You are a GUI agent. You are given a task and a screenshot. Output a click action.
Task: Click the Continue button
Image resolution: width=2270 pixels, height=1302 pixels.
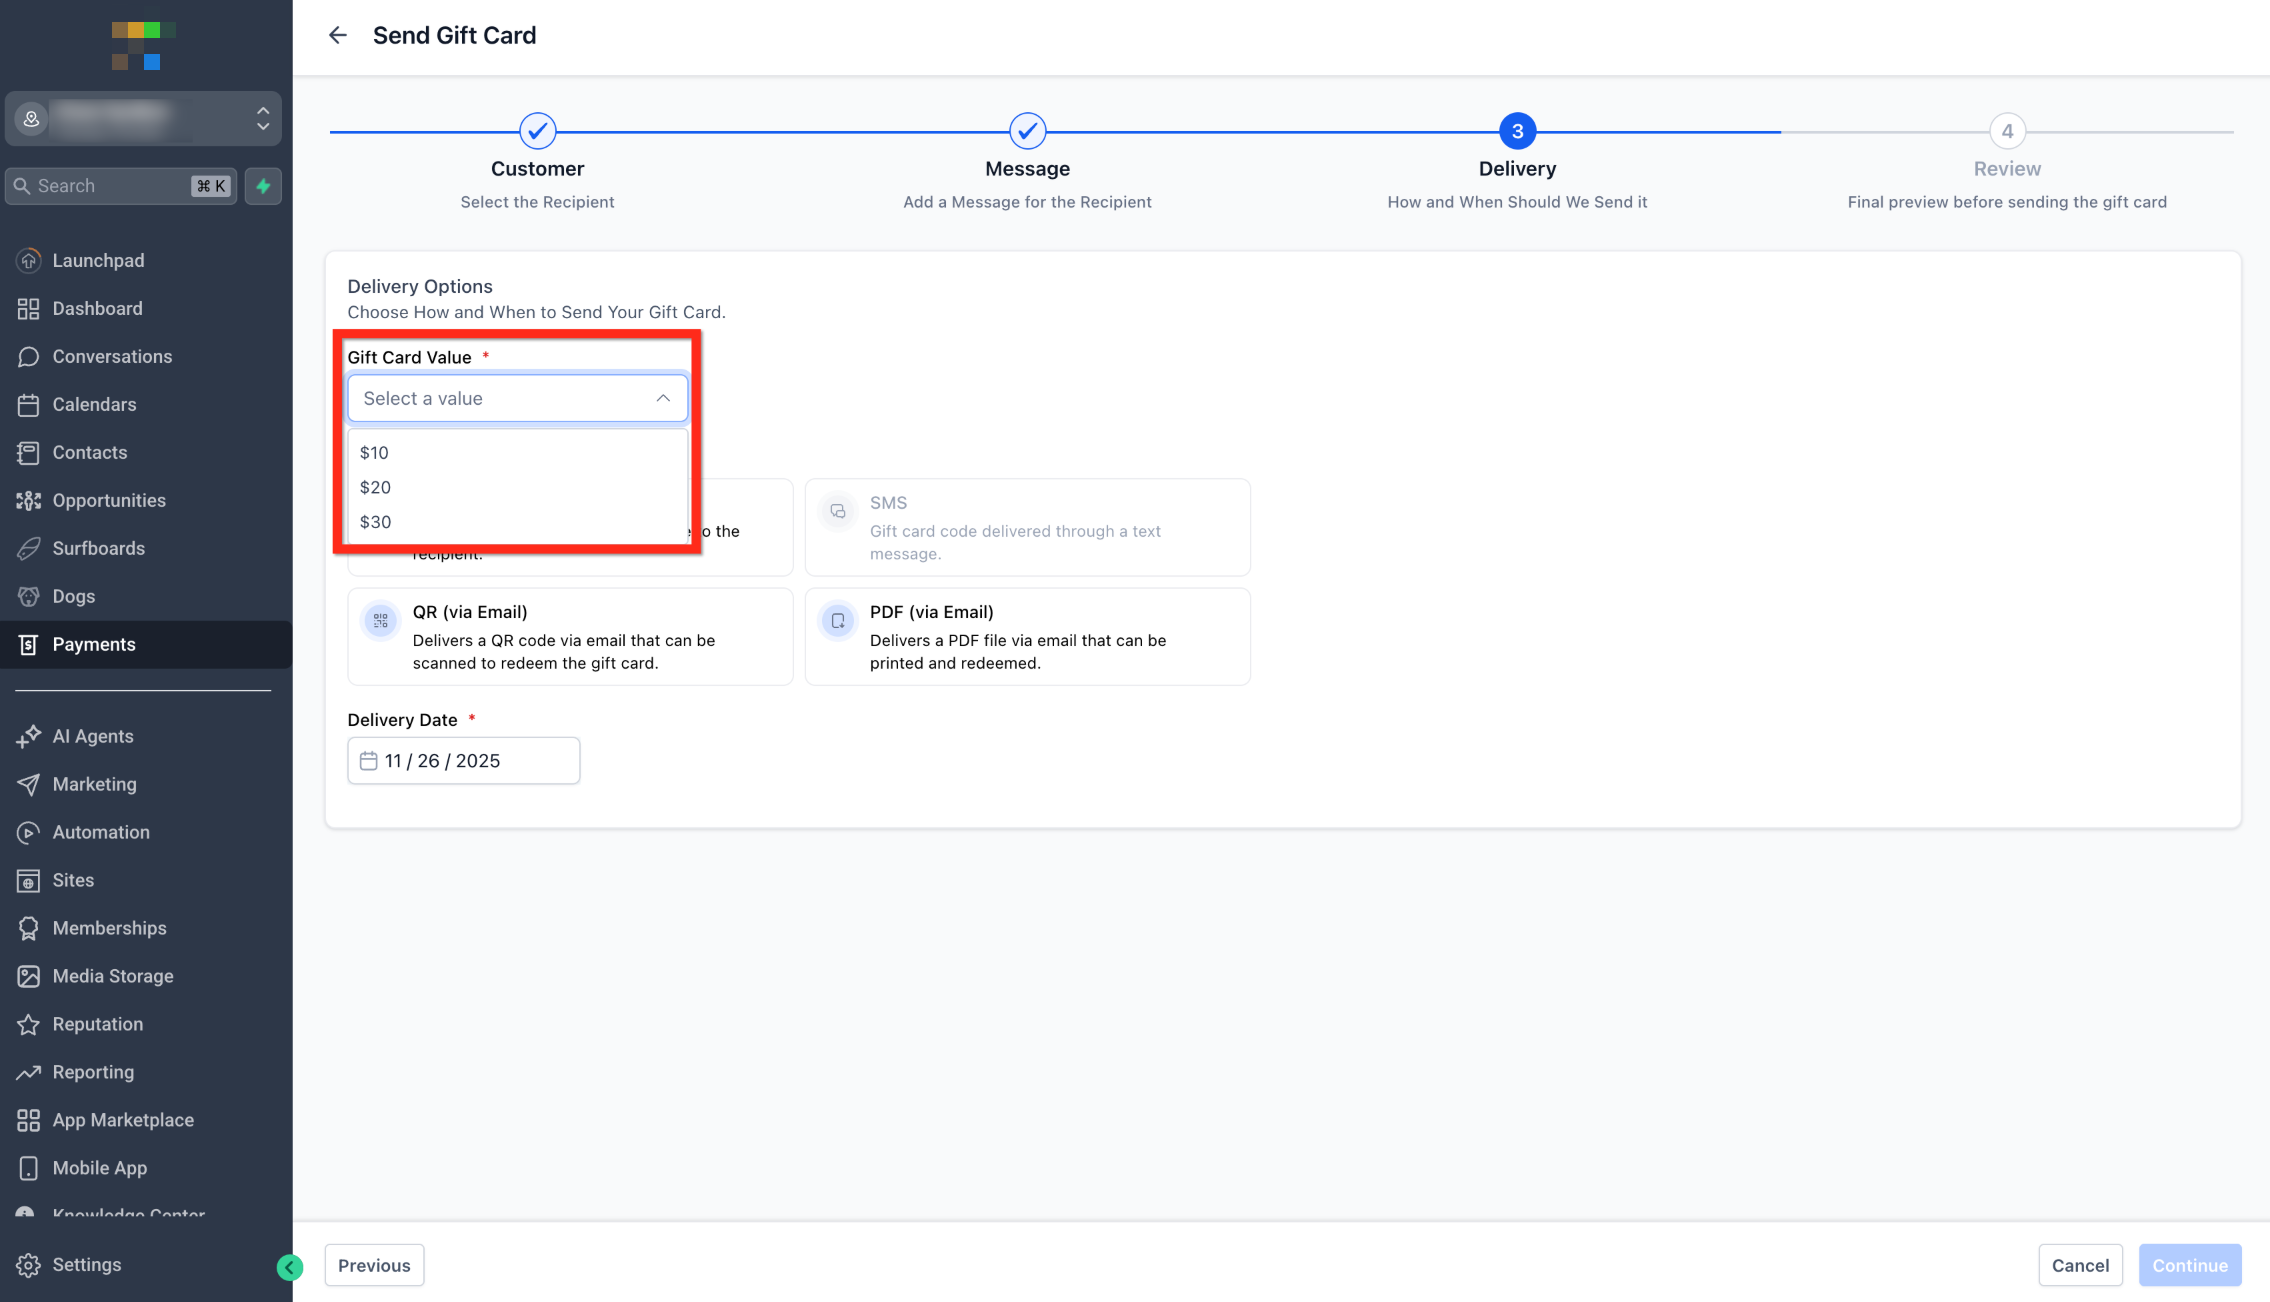[x=2190, y=1266]
